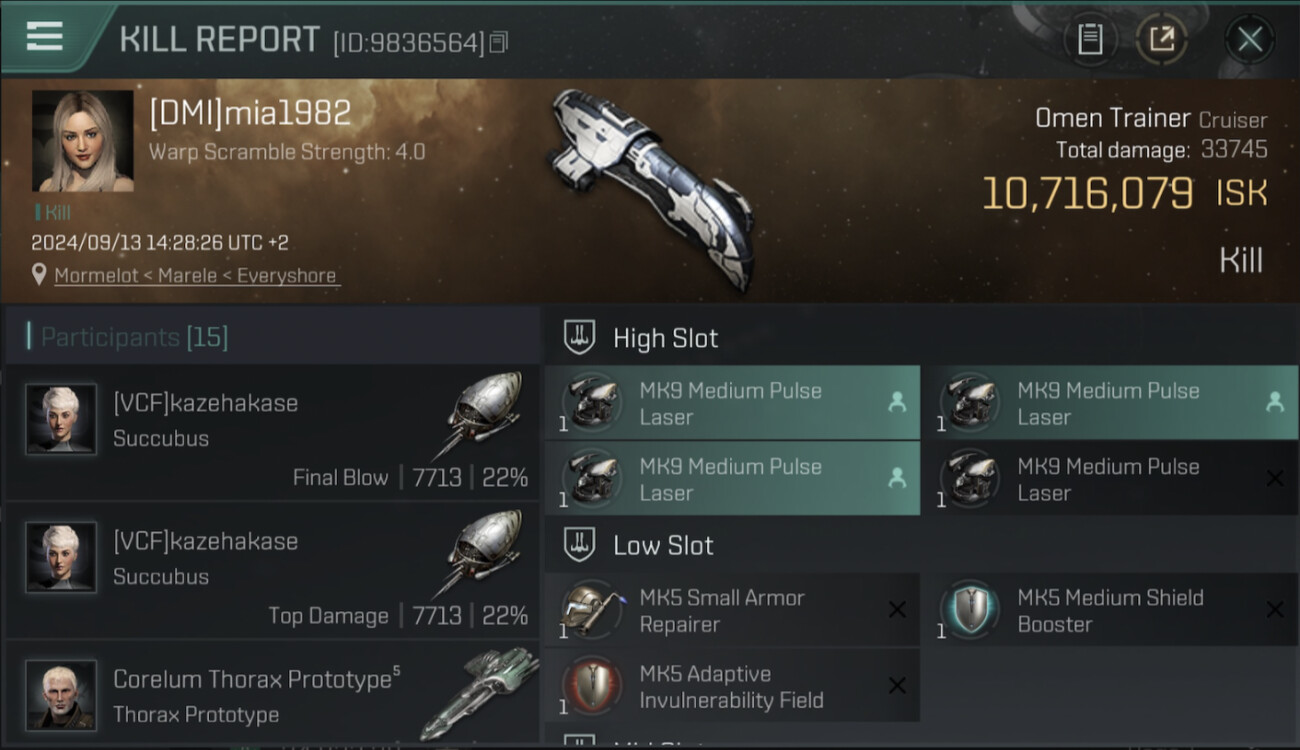
Task: Open the hamburger menu icon
Action: pos(45,36)
